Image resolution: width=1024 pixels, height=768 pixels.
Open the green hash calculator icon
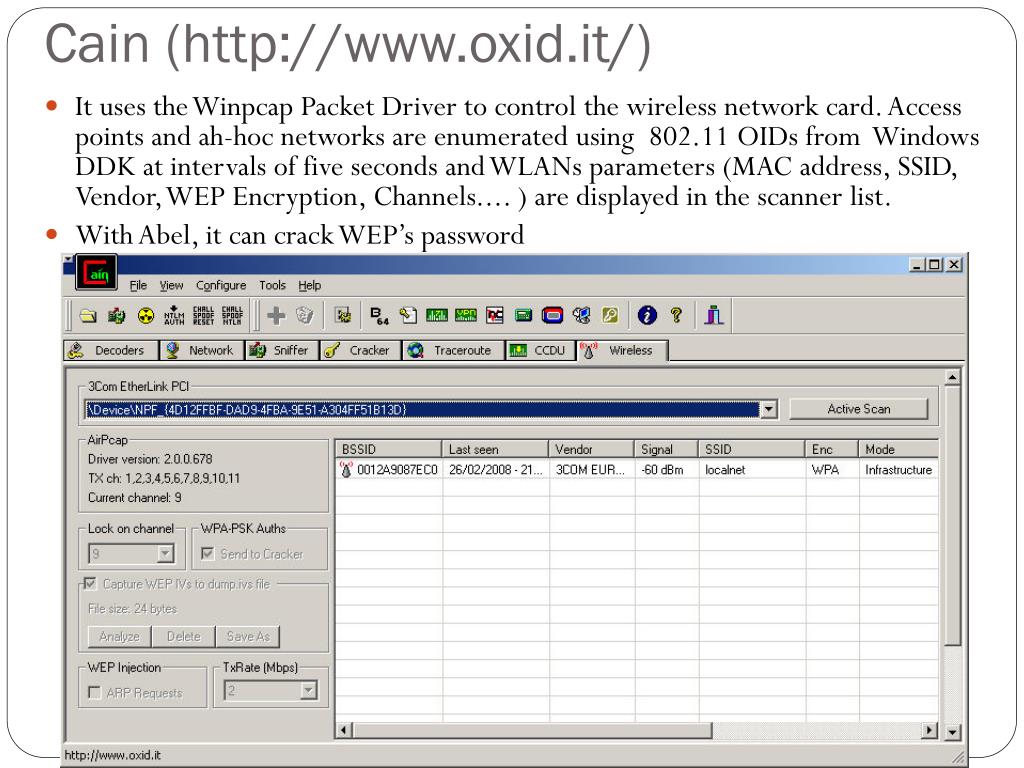tap(523, 316)
